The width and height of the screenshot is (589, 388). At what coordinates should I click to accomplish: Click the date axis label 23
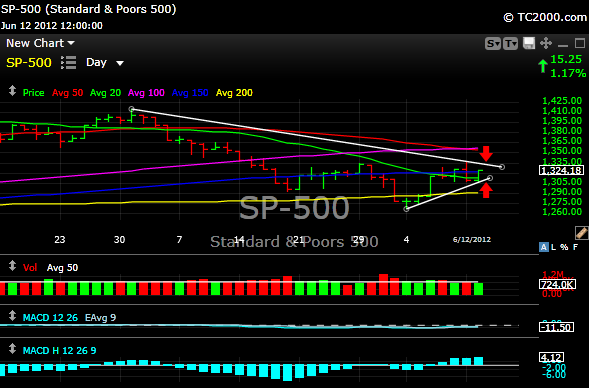(x=60, y=240)
